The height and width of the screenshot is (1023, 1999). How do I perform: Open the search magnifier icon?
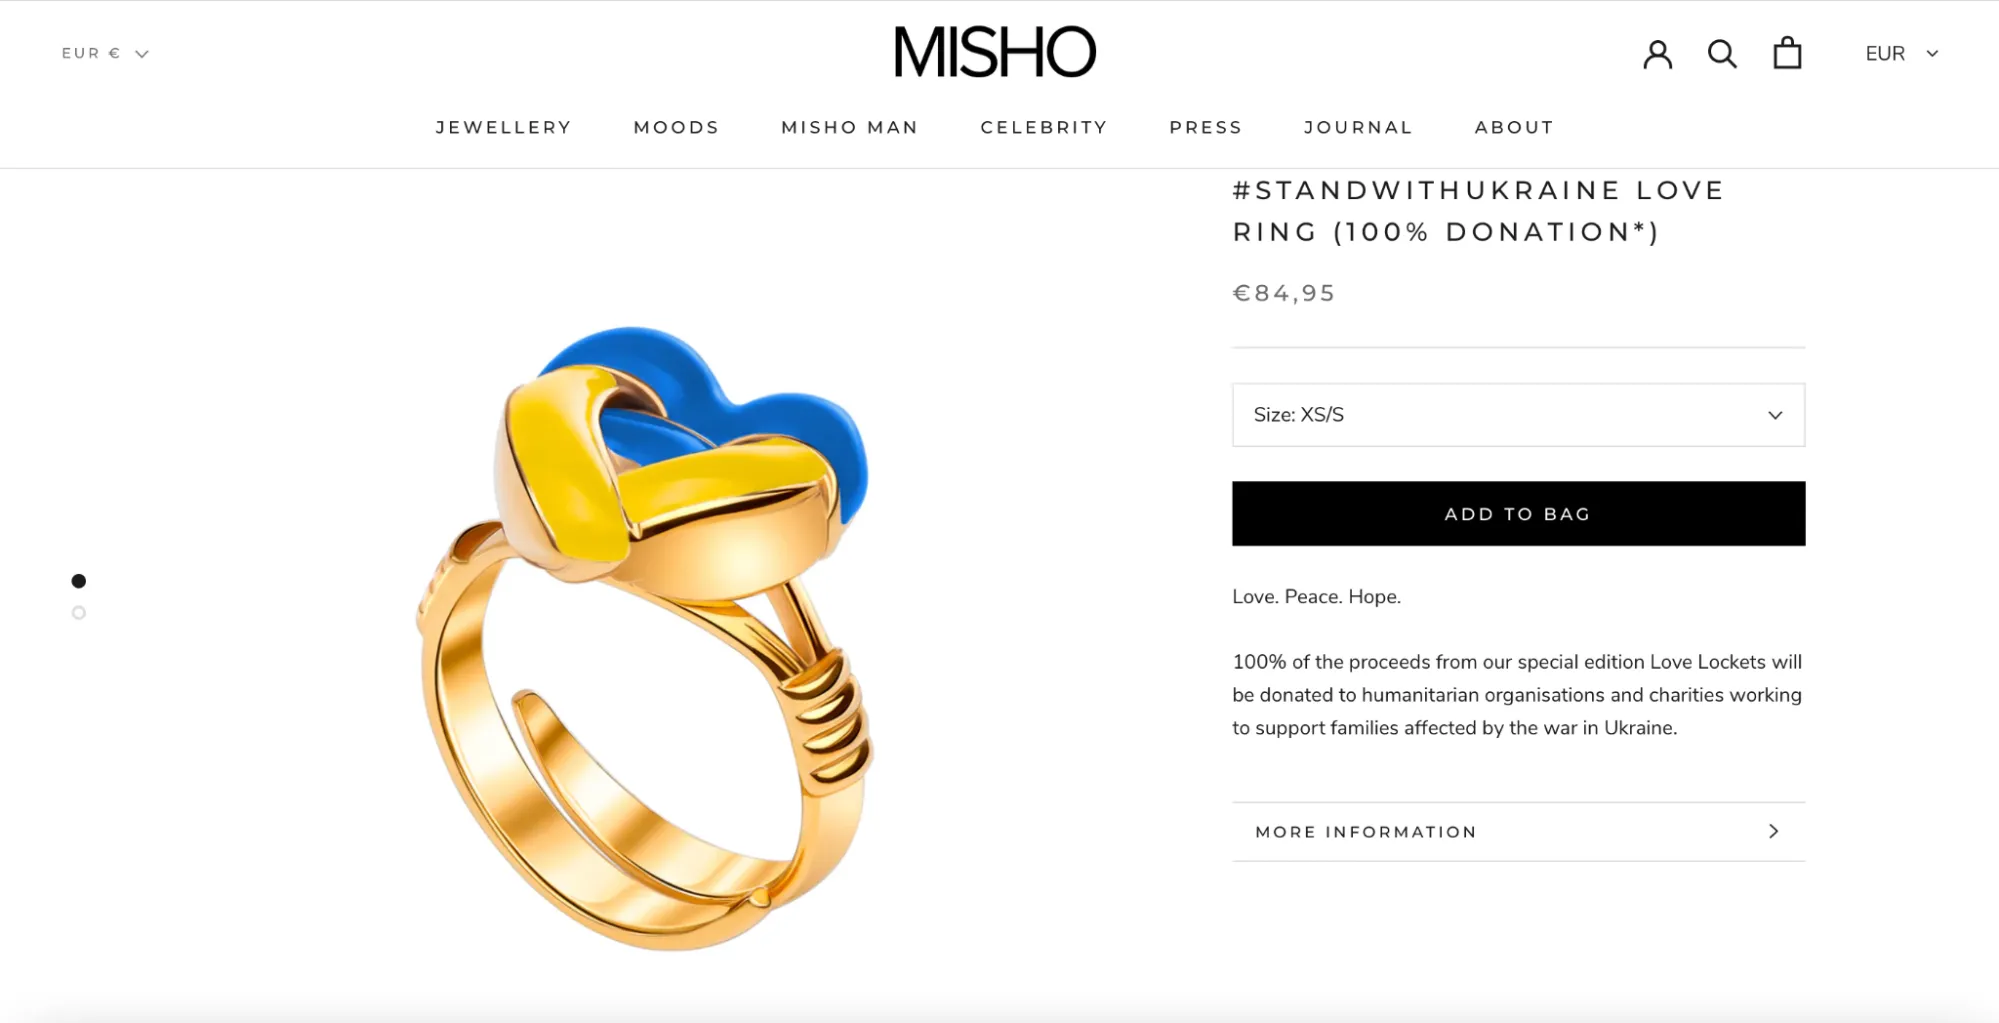point(1722,54)
